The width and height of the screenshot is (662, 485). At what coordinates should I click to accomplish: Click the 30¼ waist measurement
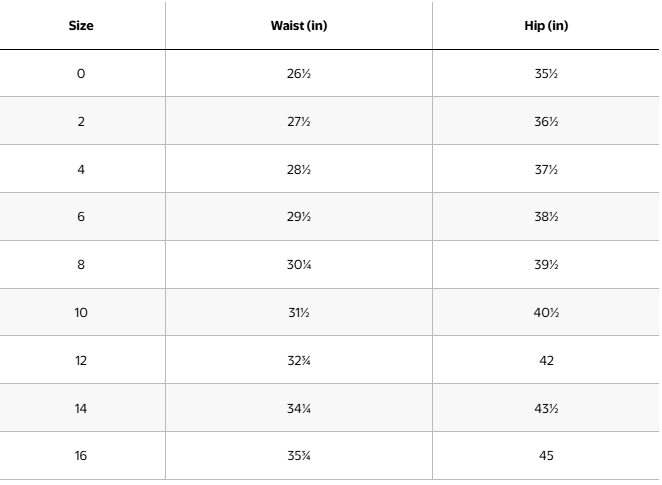coord(298,265)
